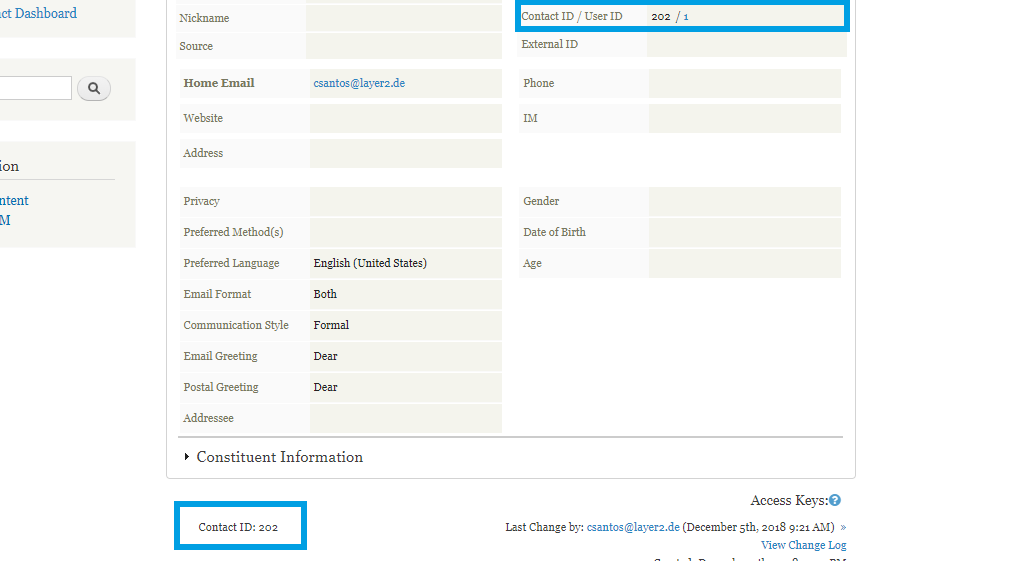Click the Communication Style value Formal

[x=331, y=325]
